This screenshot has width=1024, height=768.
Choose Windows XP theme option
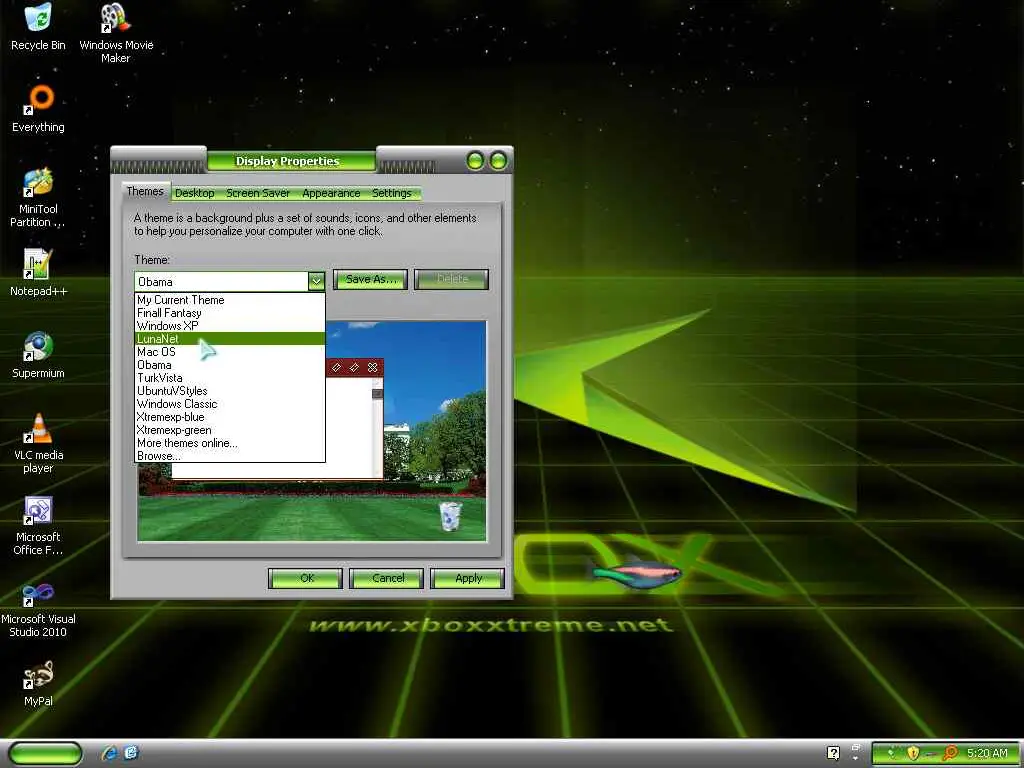click(230, 326)
